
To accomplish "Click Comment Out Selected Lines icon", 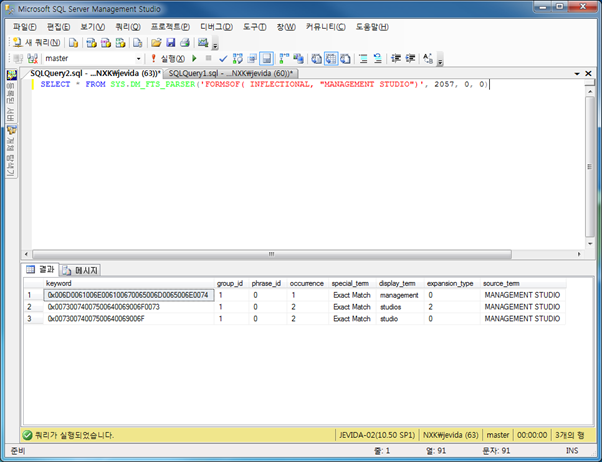I will (x=363, y=58).
